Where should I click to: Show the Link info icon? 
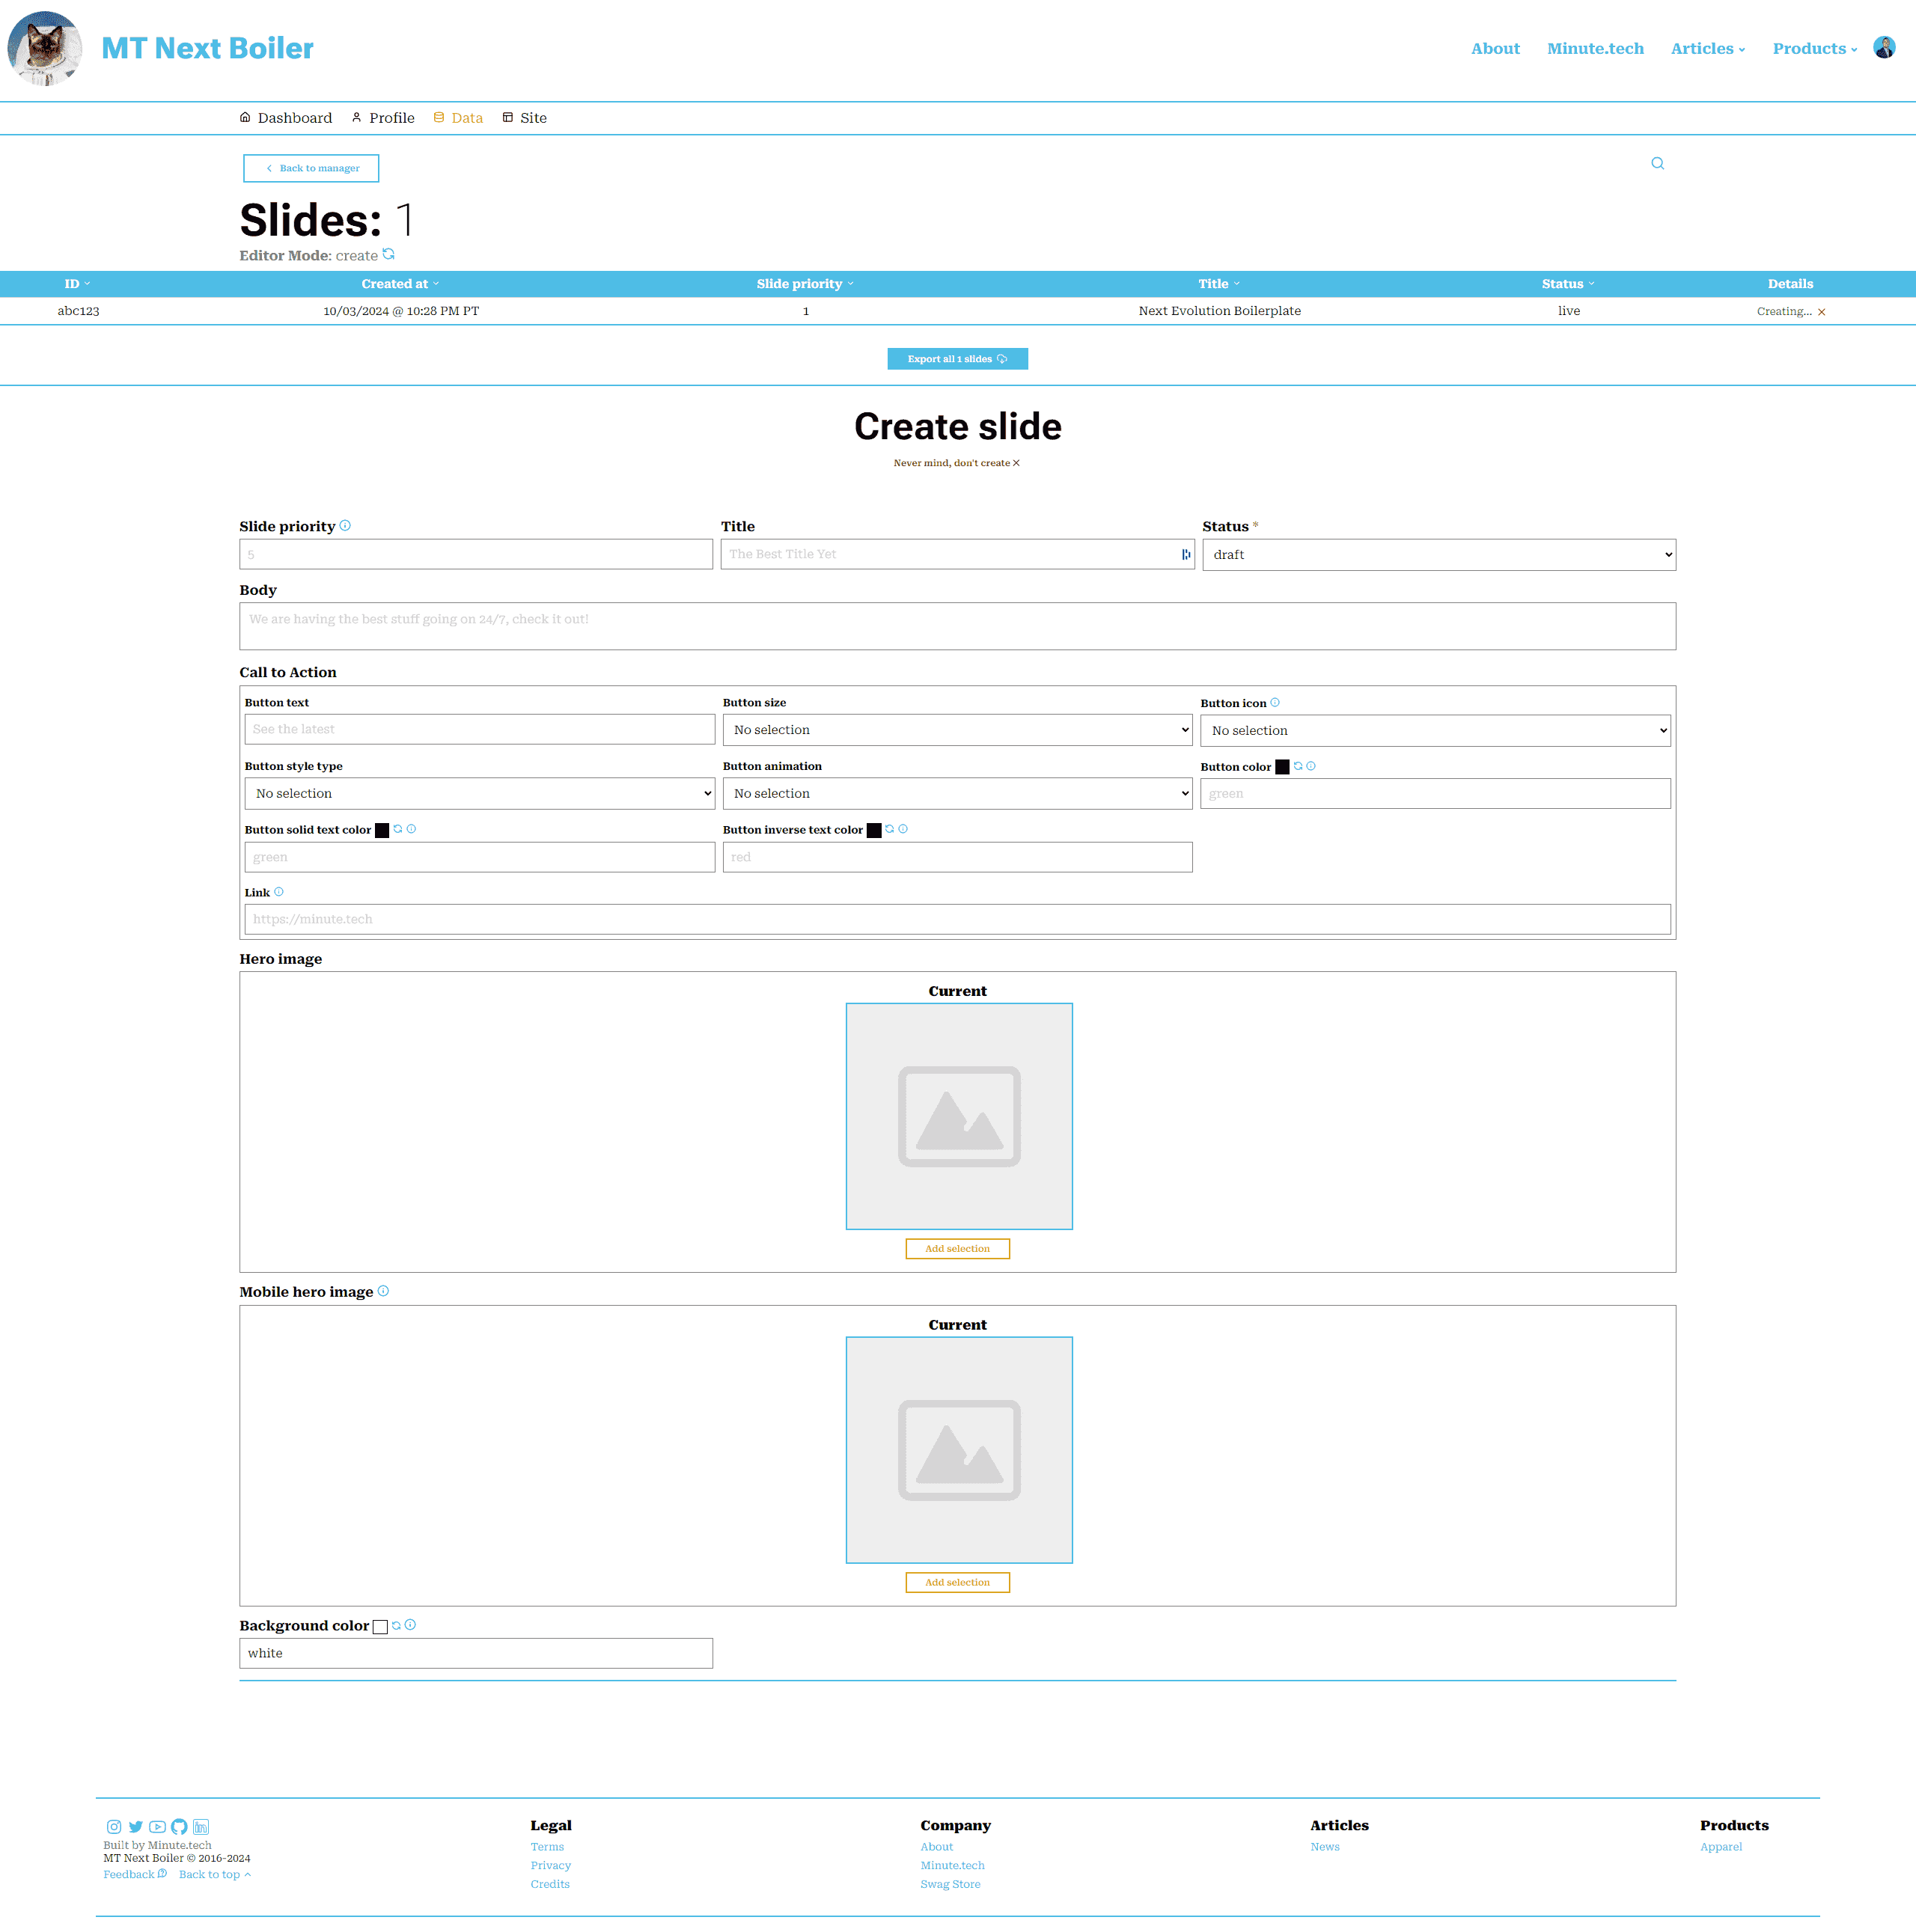coord(279,892)
